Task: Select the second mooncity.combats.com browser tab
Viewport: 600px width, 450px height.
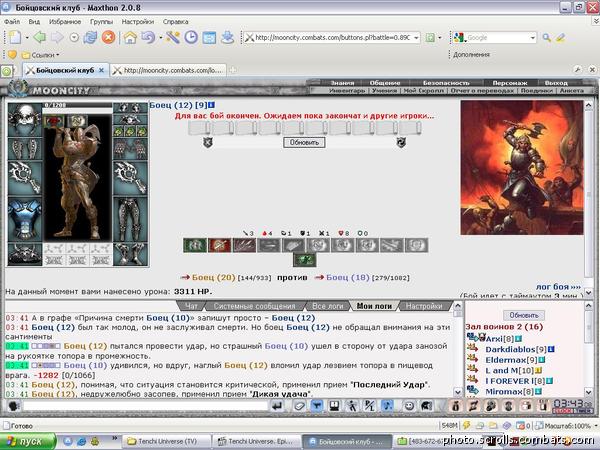Action: [x=168, y=70]
